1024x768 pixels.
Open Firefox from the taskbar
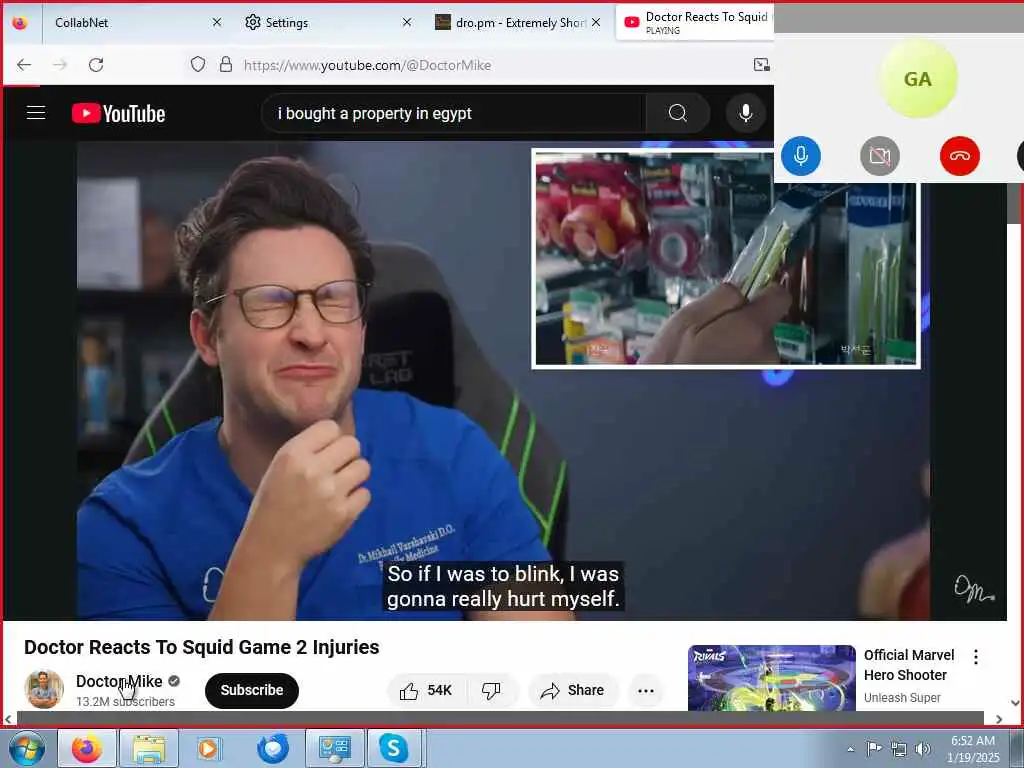pyautogui.click(x=87, y=748)
